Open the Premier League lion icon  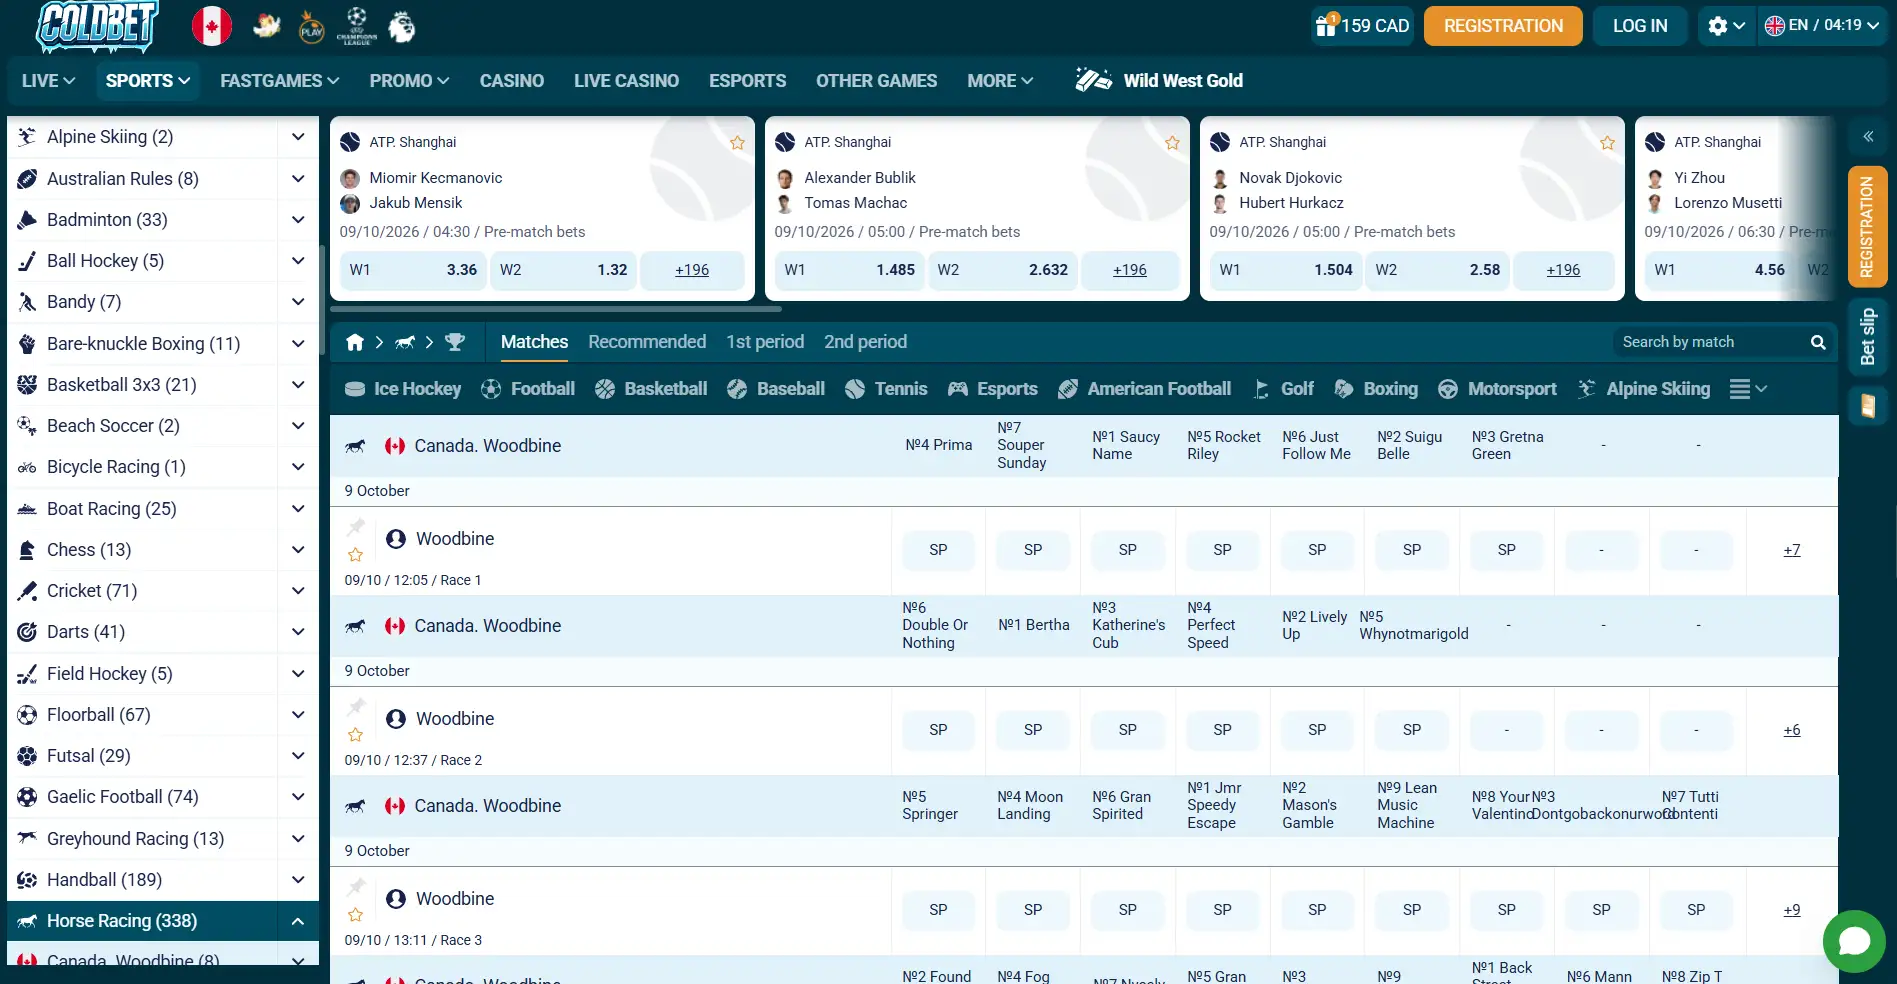[x=402, y=27]
